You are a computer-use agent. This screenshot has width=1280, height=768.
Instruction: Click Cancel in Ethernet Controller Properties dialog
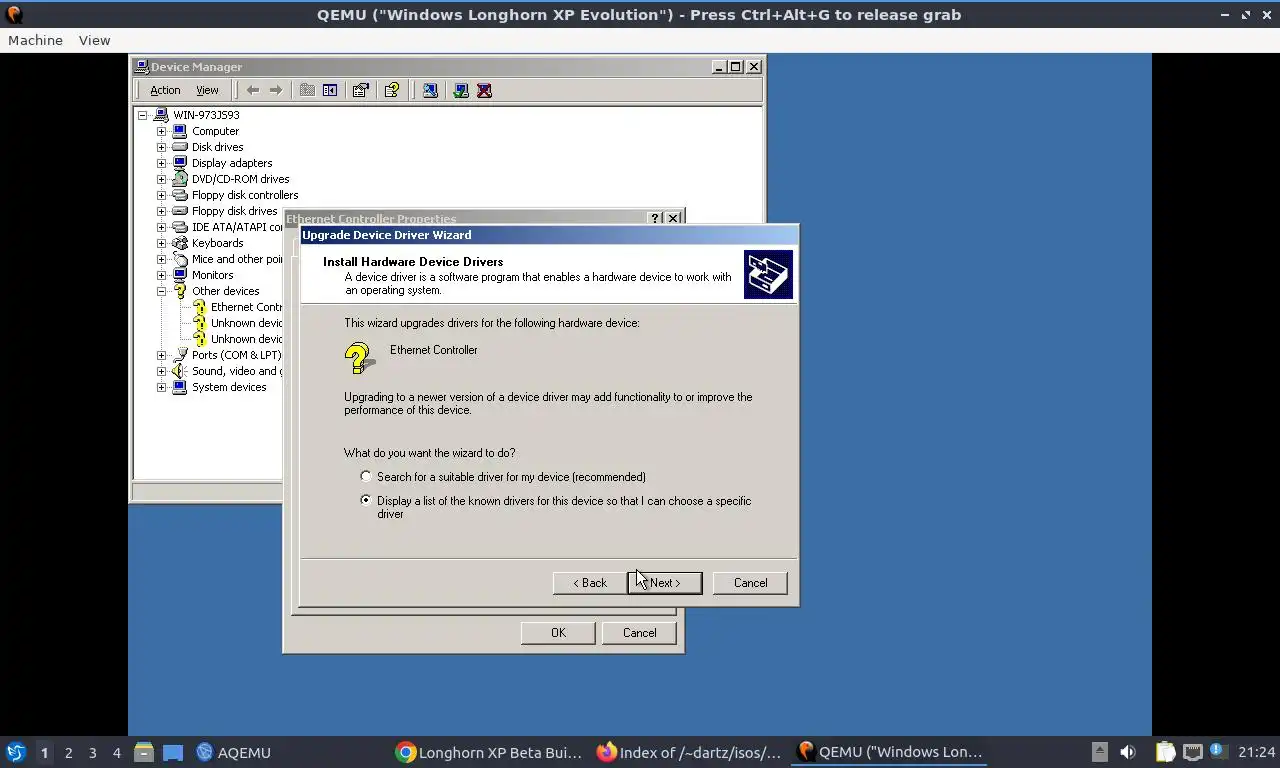click(x=639, y=633)
